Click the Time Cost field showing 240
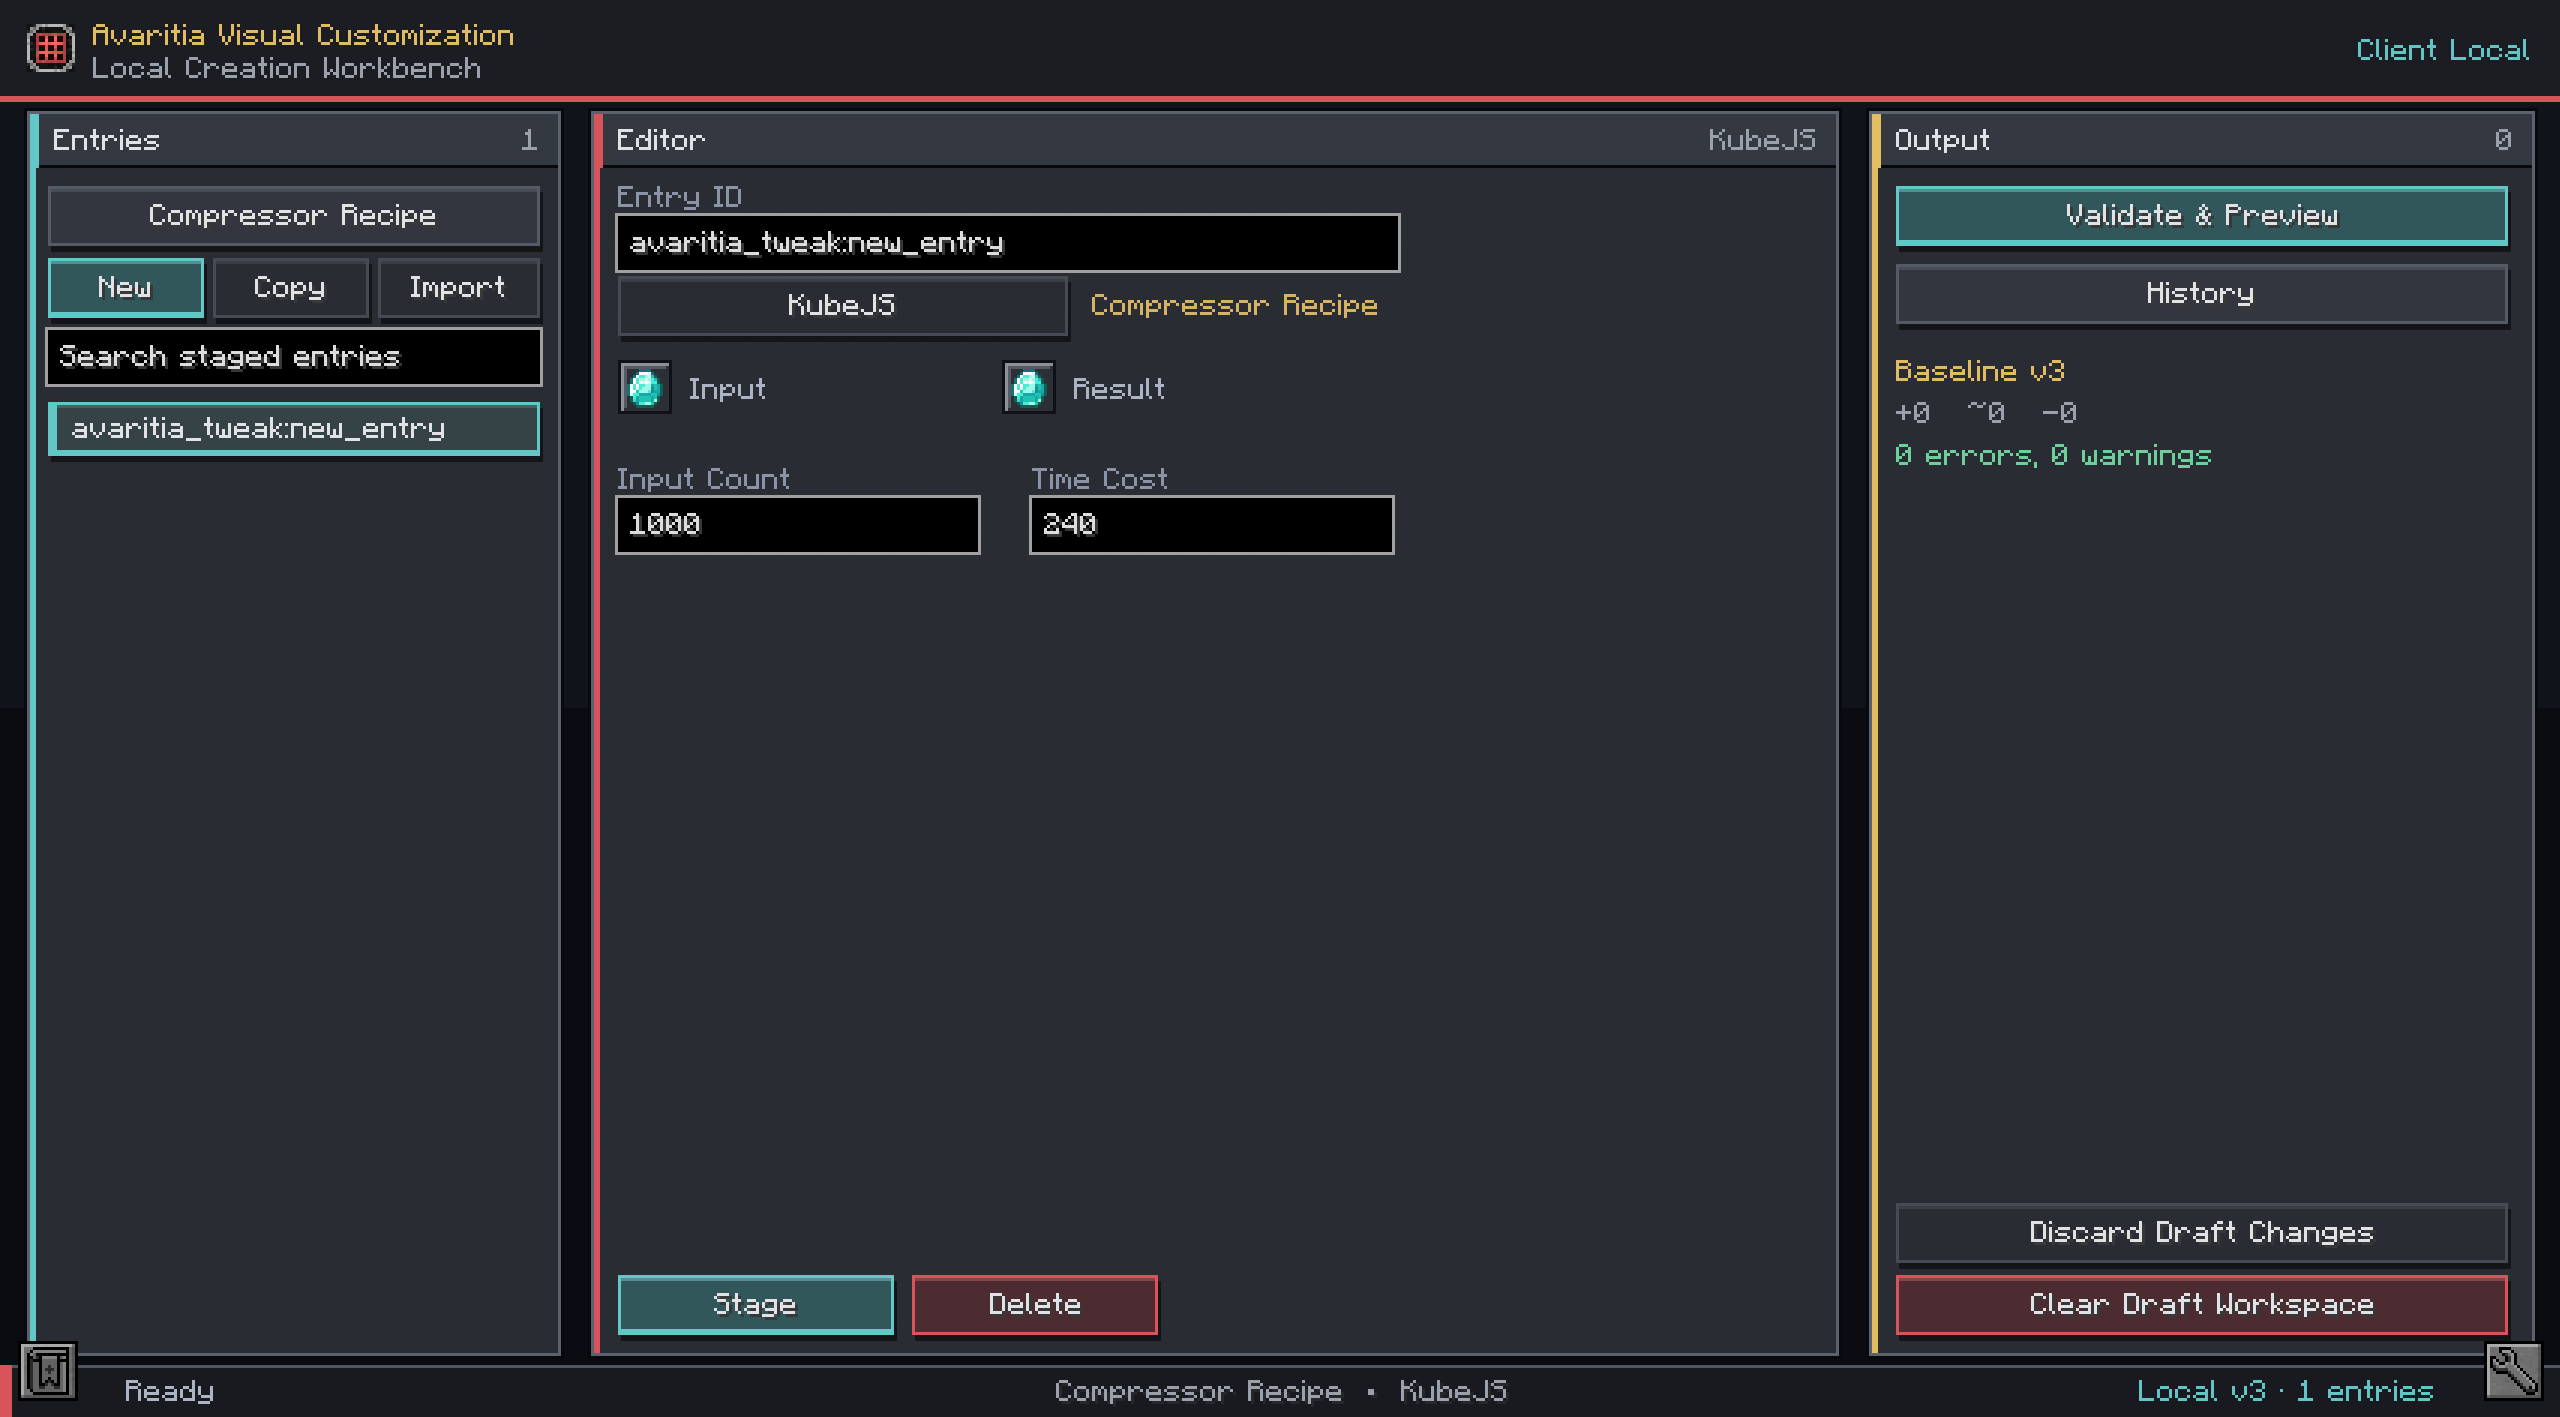This screenshot has height=1417, width=2560. (x=1211, y=525)
